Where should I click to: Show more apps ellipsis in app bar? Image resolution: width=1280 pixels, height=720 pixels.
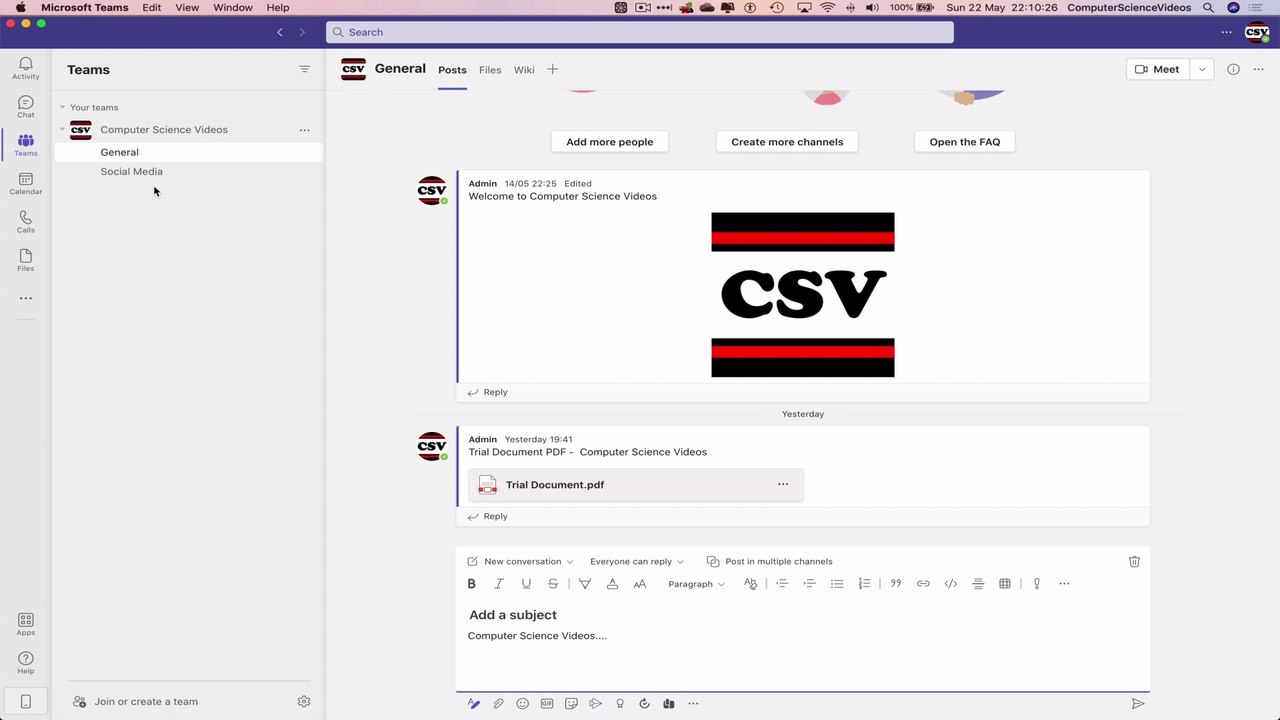26,298
